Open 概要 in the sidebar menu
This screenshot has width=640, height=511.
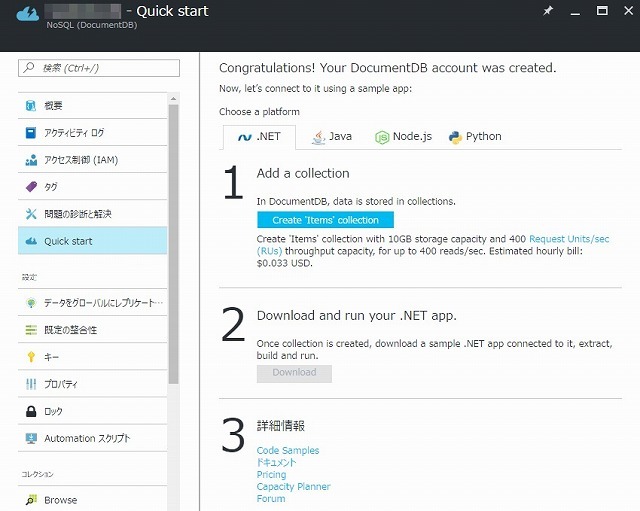coord(93,106)
